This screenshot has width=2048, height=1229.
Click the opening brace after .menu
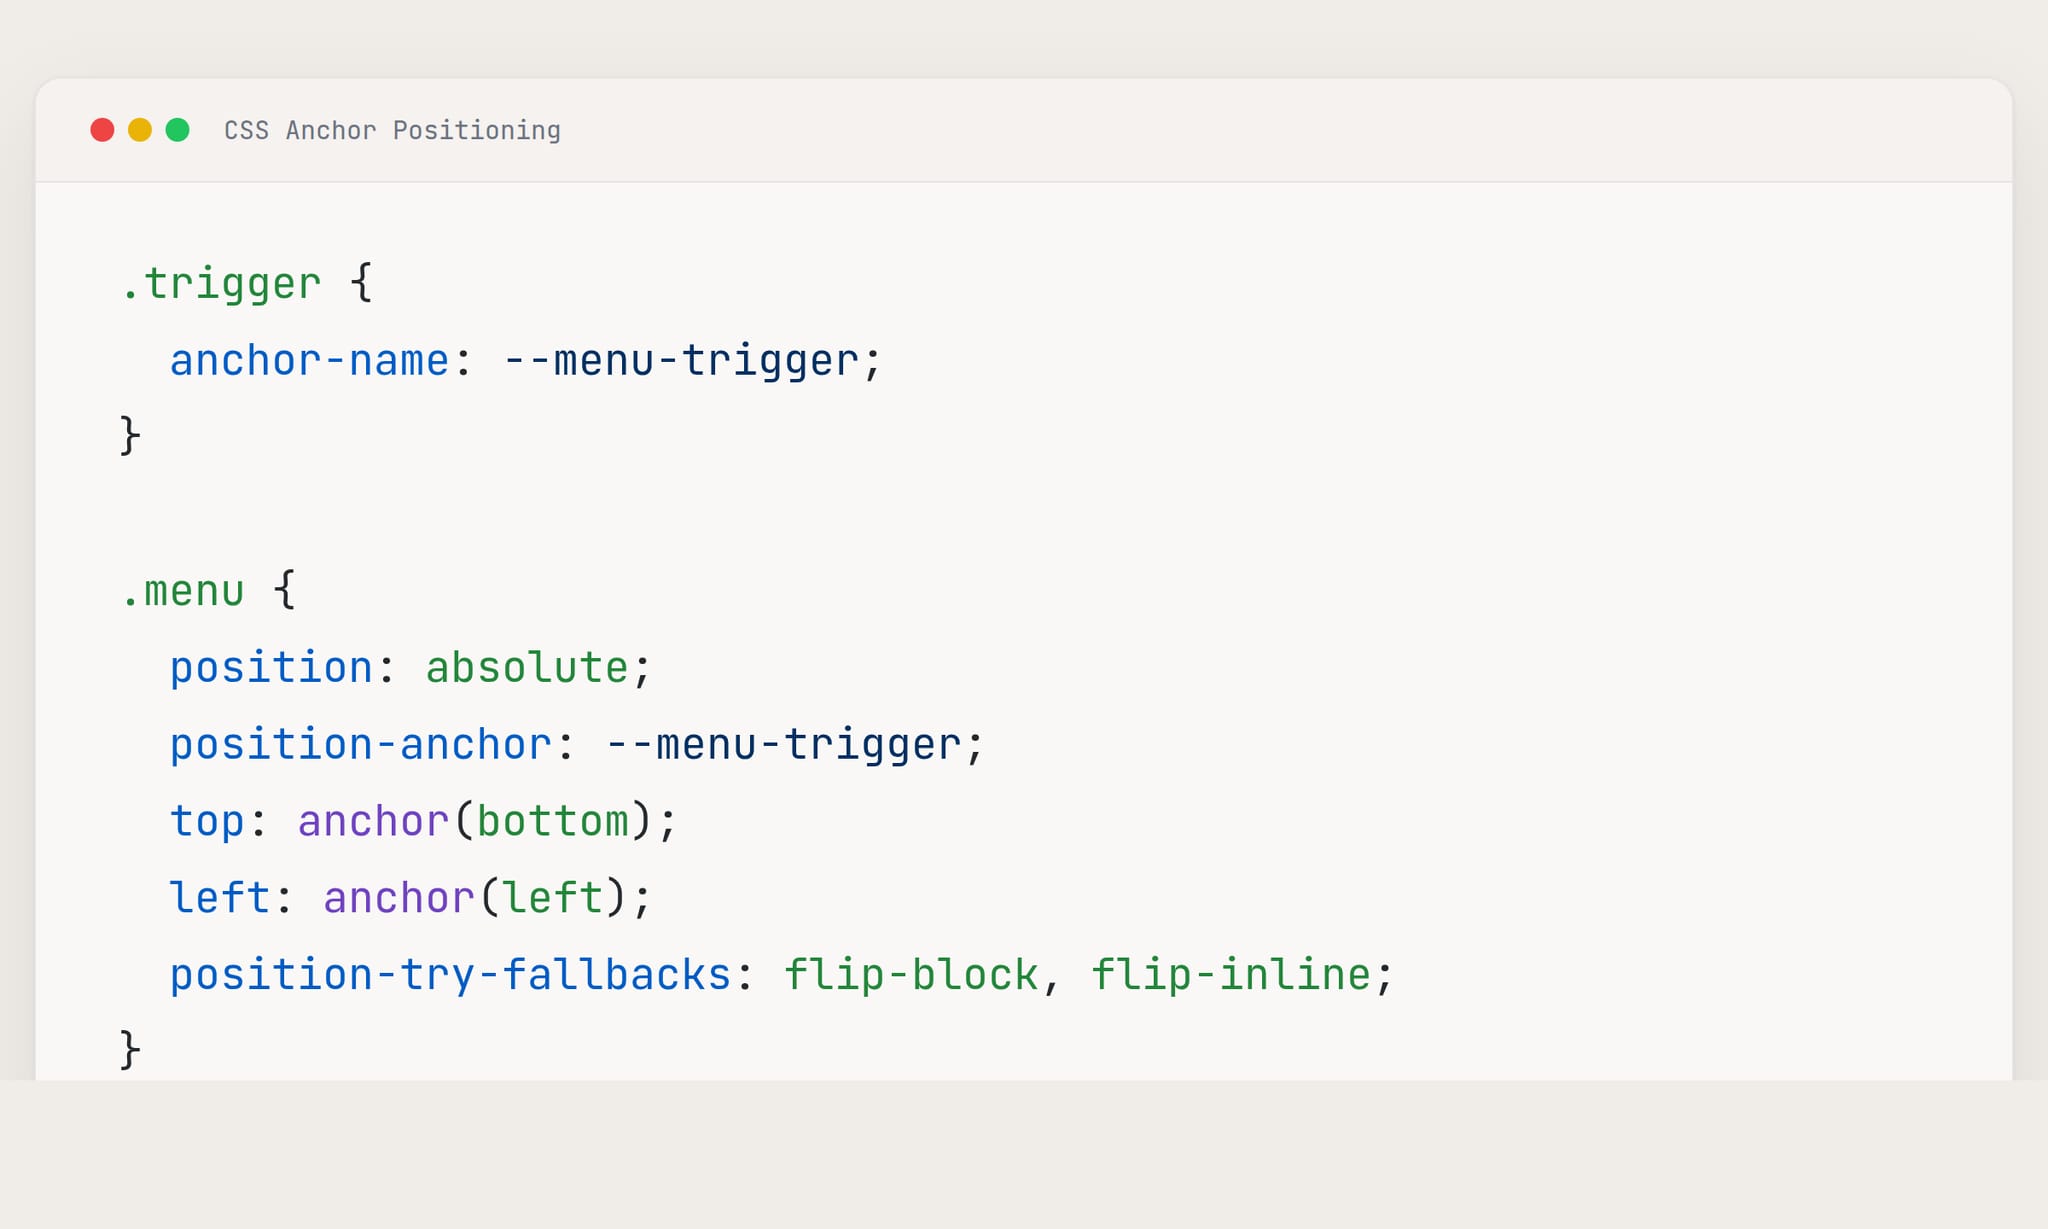285,590
